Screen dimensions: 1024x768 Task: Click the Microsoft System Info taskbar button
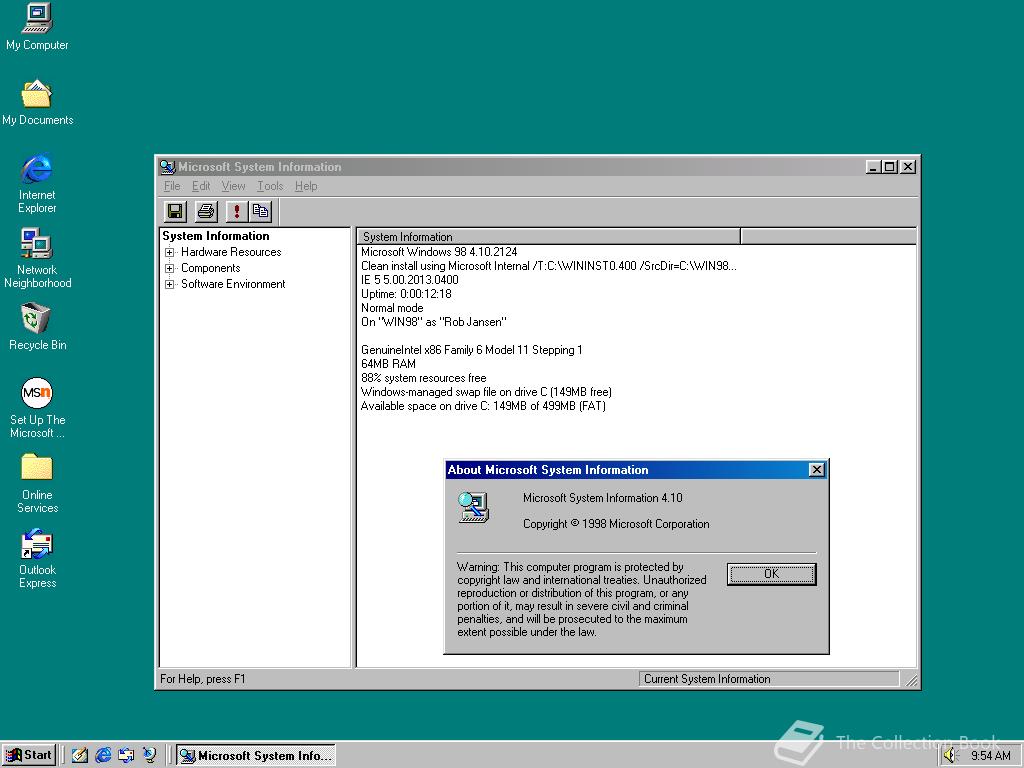pyautogui.click(x=256, y=756)
